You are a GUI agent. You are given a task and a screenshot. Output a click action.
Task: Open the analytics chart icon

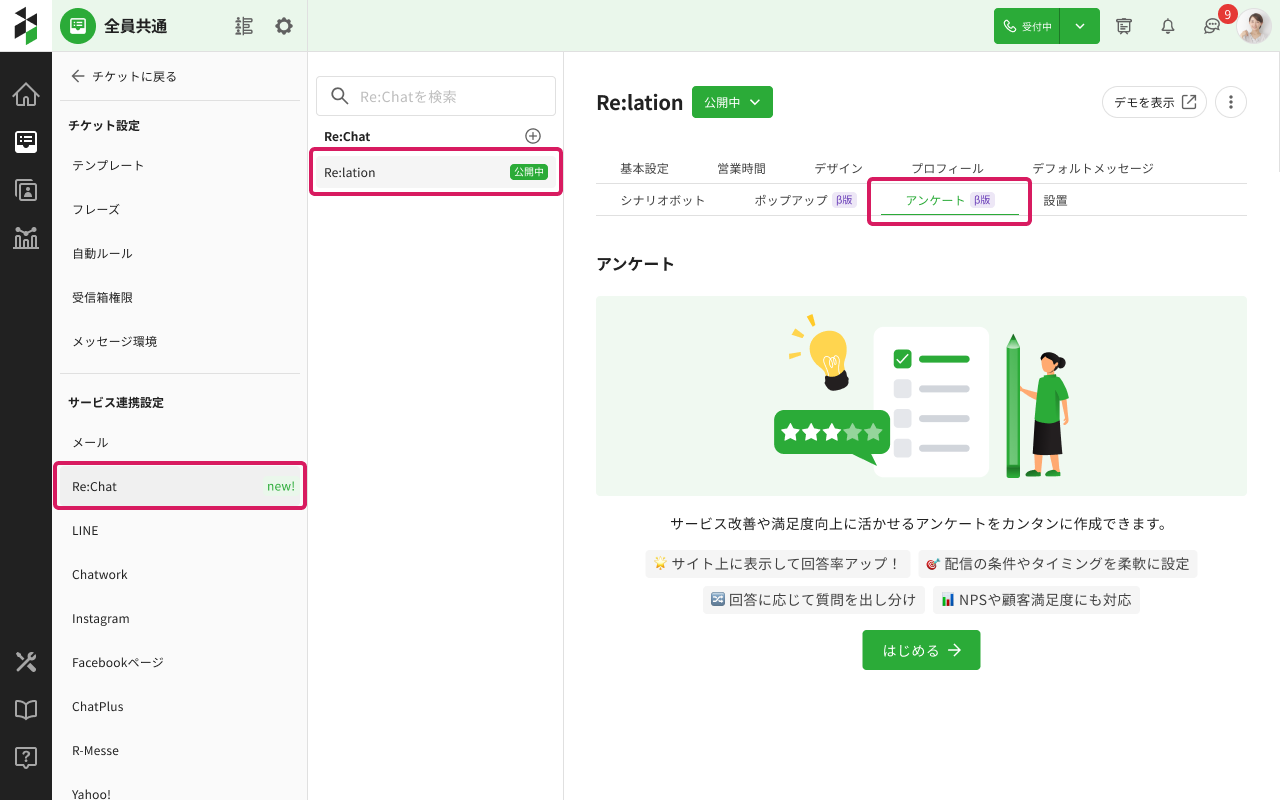pos(26,238)
